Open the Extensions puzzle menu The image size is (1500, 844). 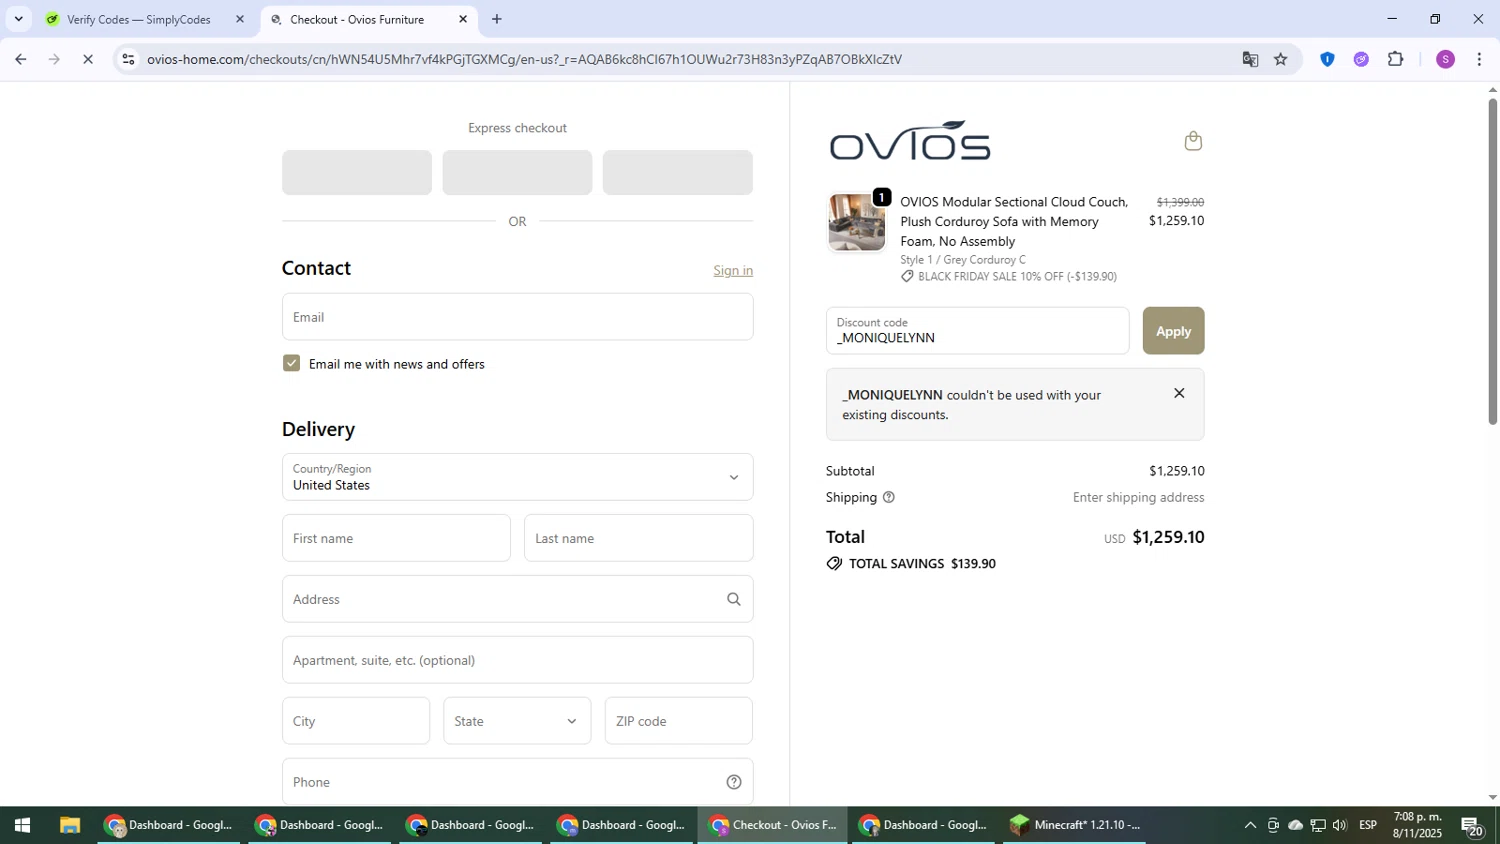pyautogui.click(x=1396, y=59)
